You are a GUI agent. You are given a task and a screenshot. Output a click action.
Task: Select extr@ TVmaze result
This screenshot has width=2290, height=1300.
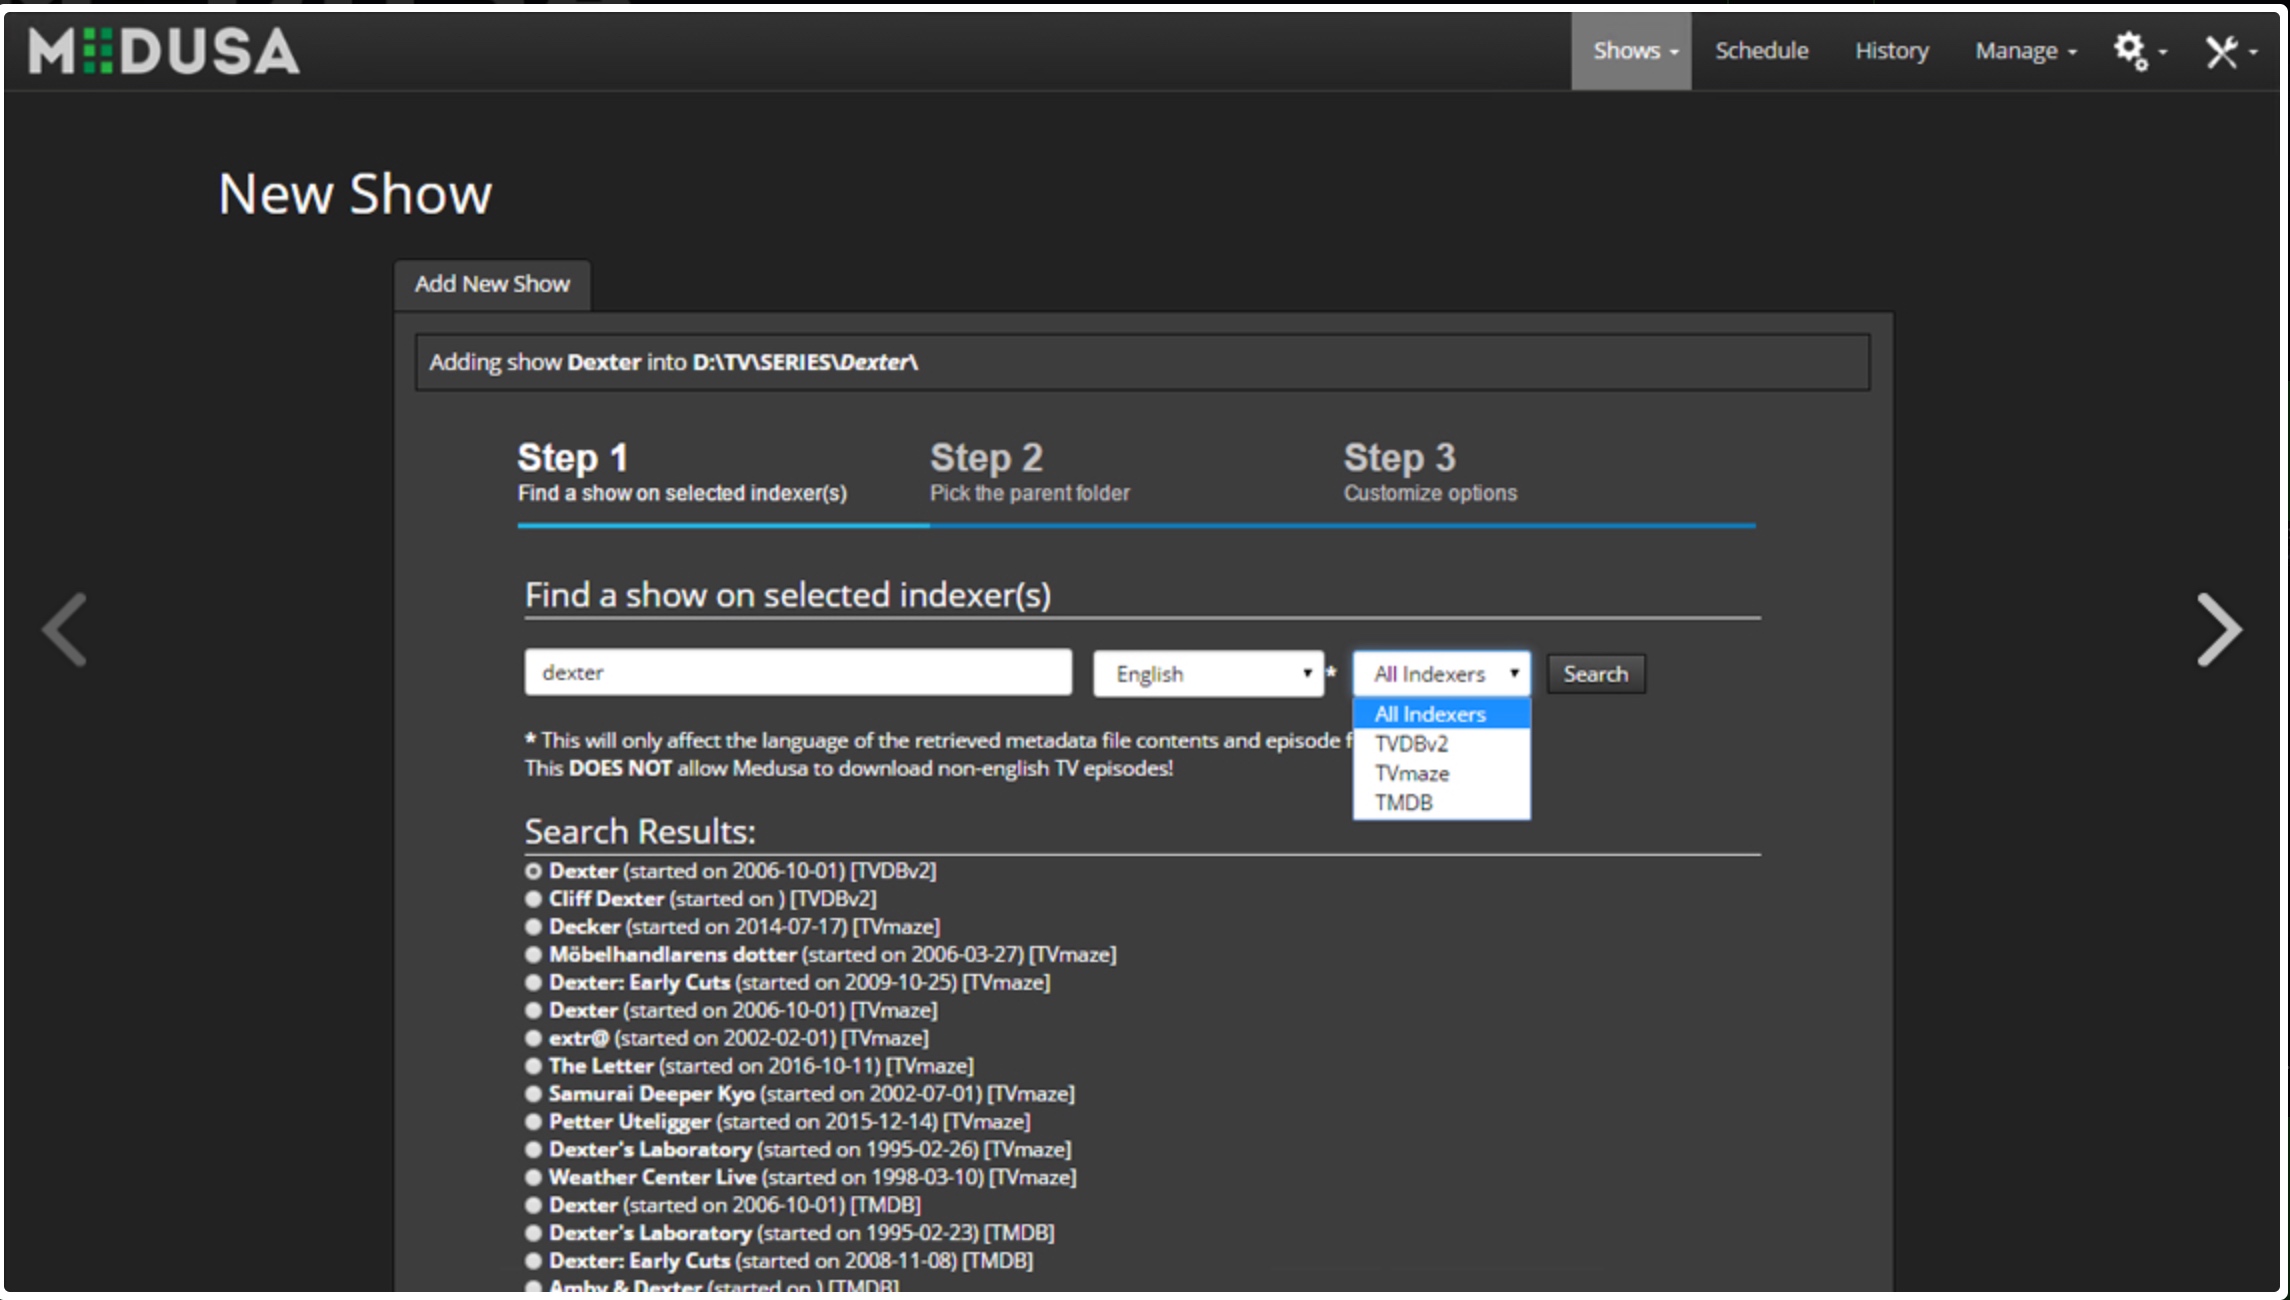[x=533, y=1039]
